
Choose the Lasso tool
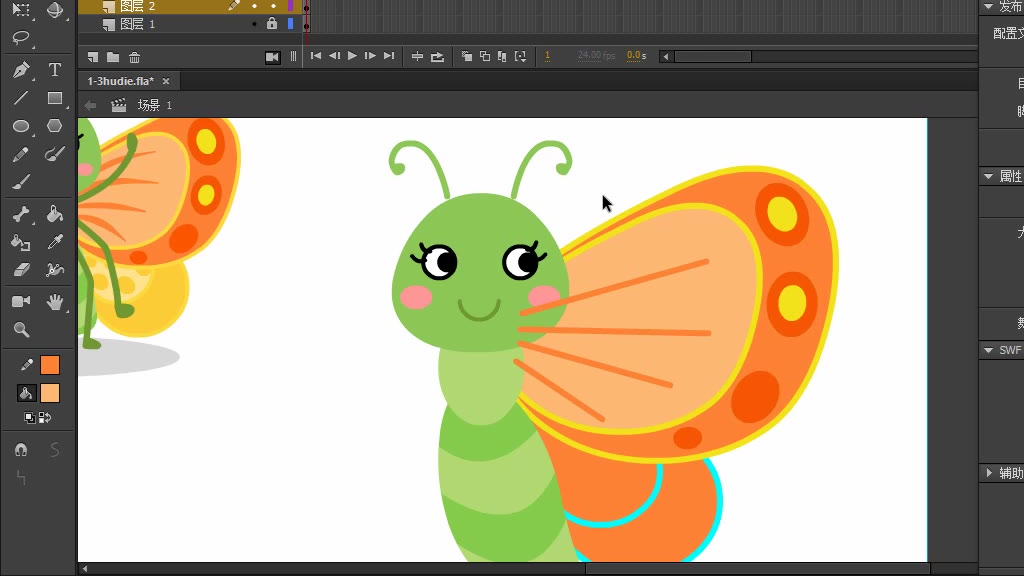21,39
